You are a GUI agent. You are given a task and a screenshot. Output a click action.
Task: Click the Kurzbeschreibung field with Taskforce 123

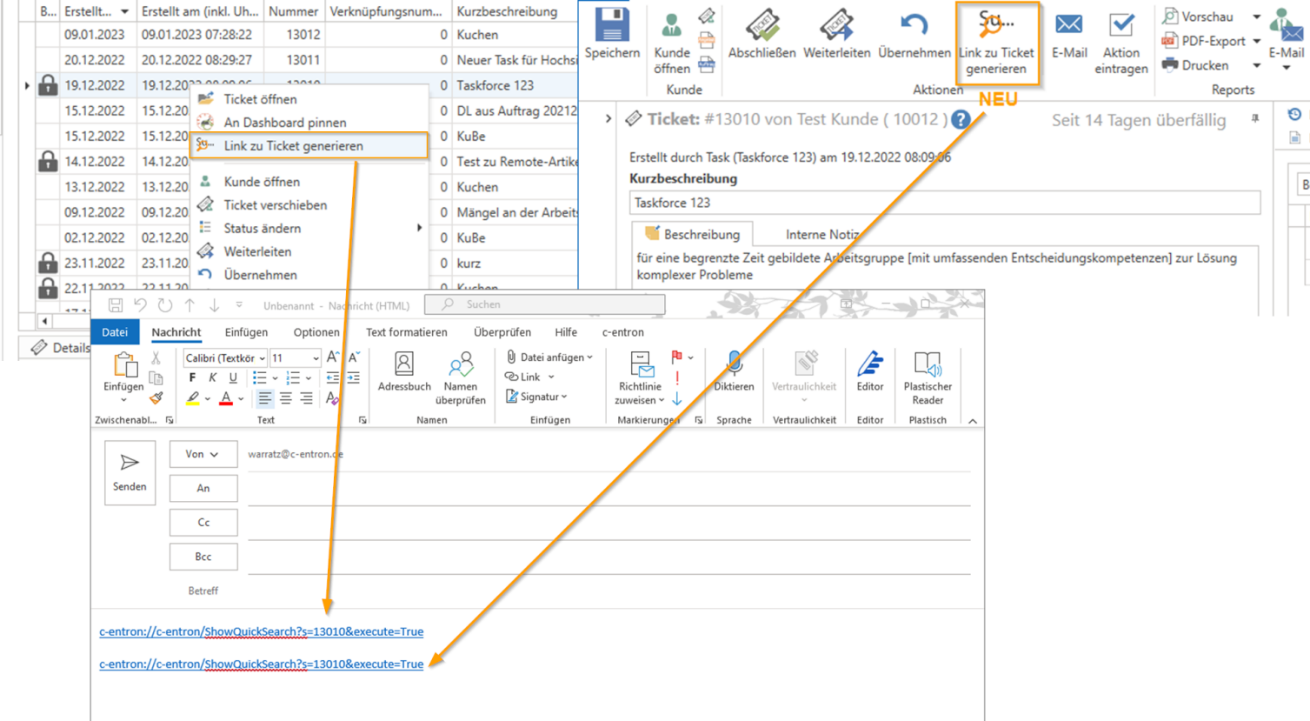tap(944, 202)
